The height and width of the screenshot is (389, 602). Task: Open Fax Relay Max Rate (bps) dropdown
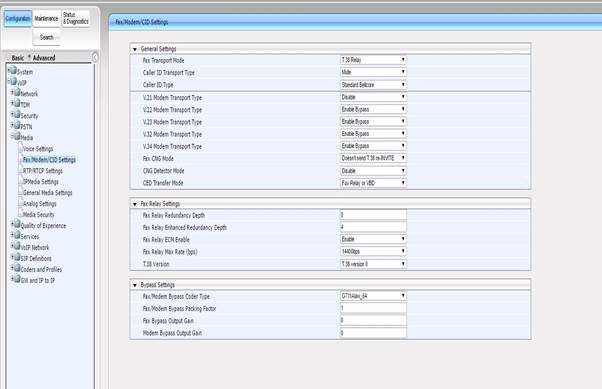click(373, 252)
